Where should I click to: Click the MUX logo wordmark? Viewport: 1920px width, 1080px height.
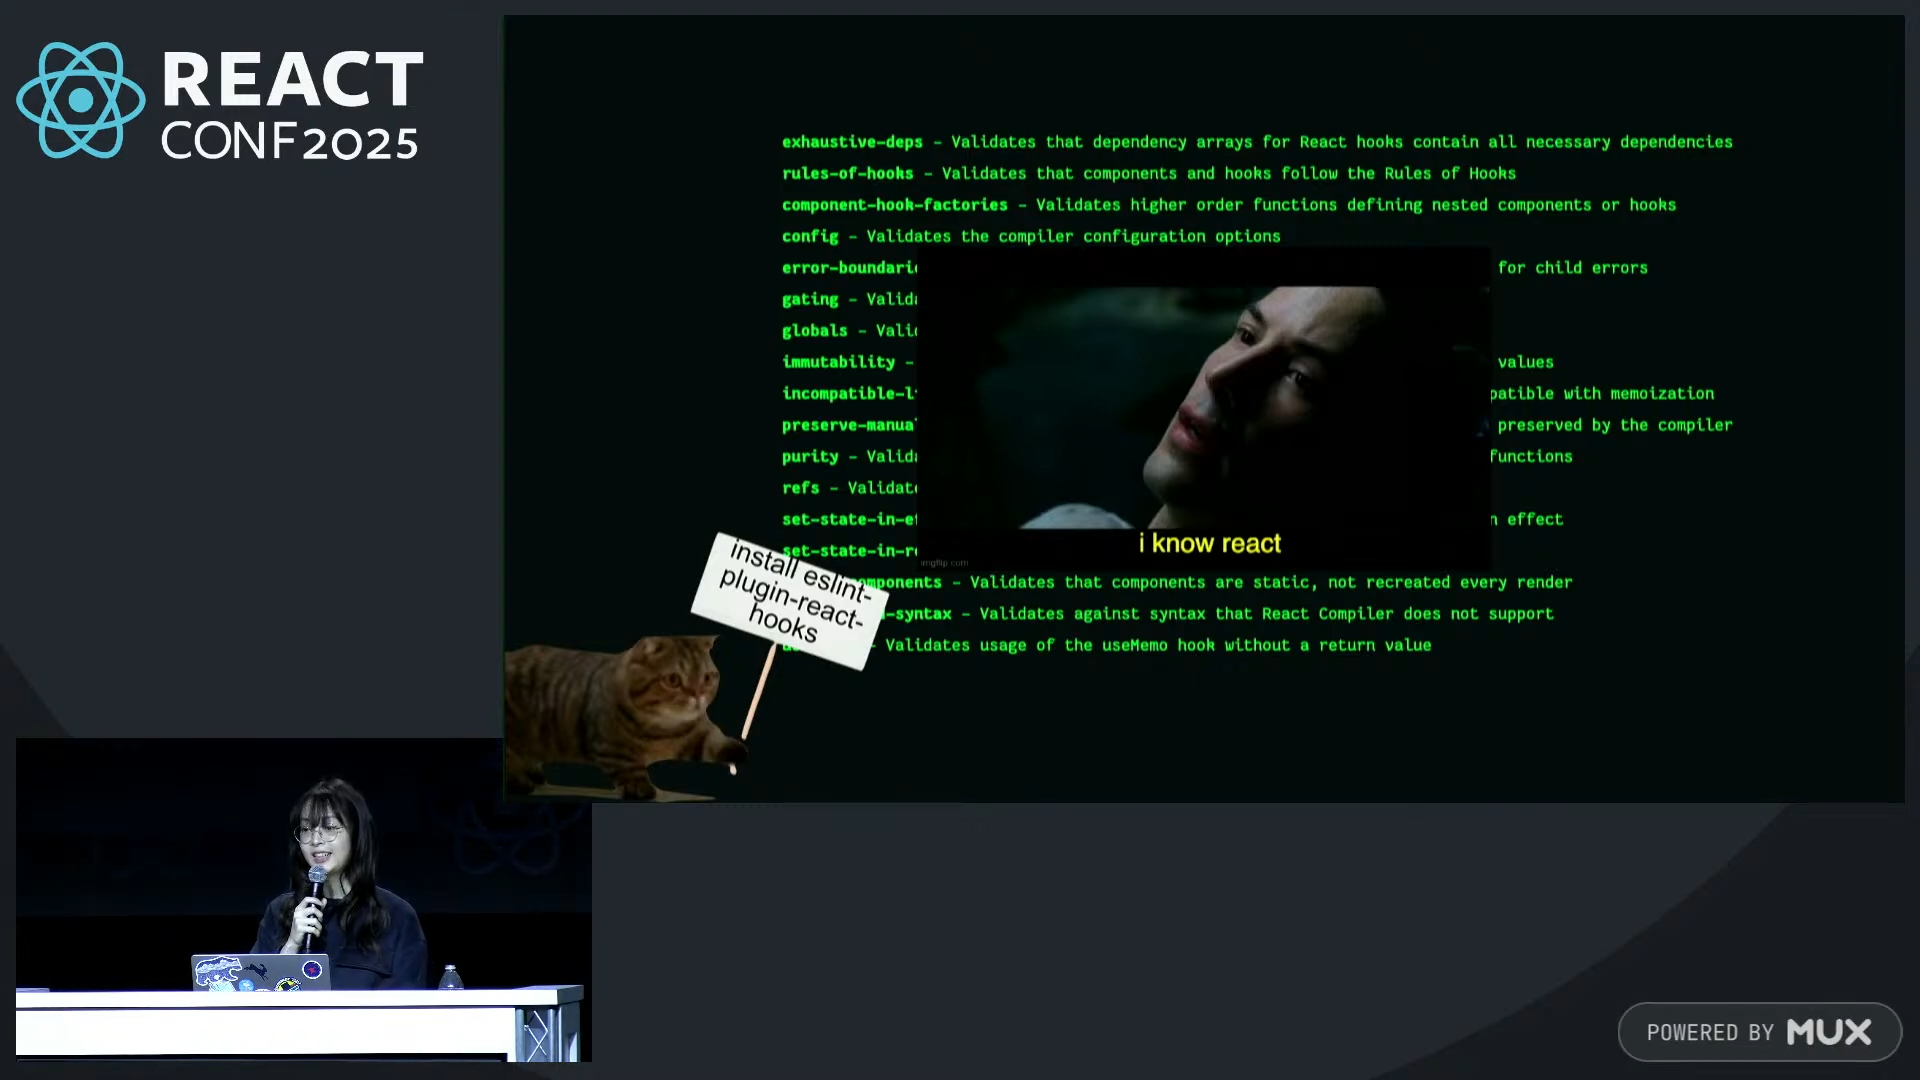coord(1829,1032)
